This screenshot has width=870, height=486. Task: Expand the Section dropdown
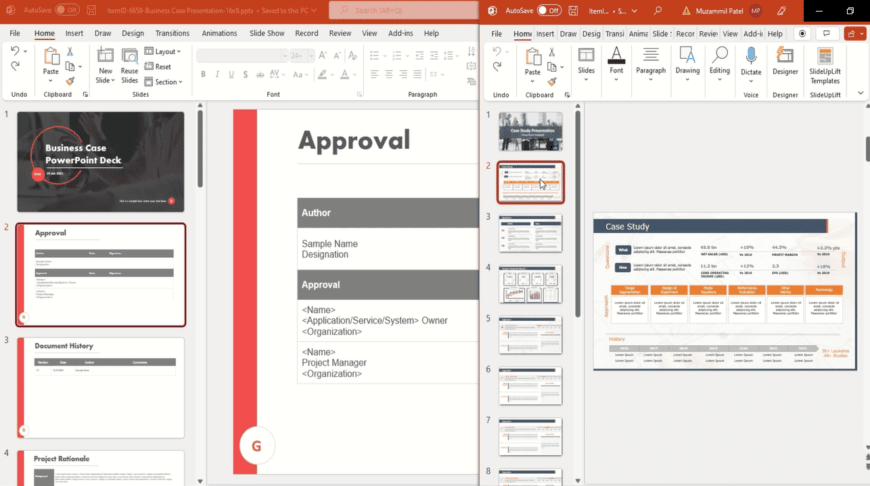click(x=164, y=81)
